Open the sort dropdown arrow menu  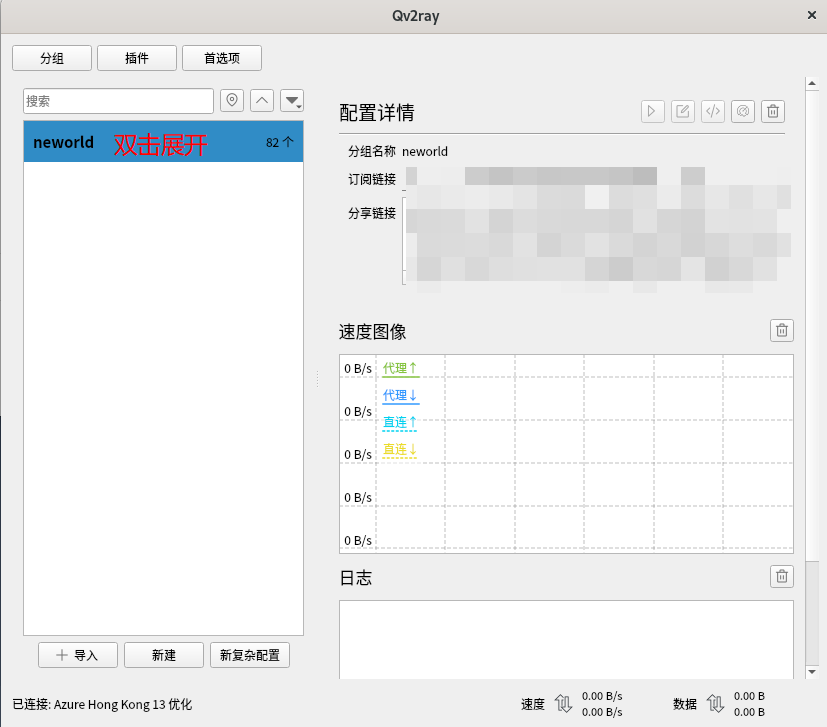pos(292,100)
